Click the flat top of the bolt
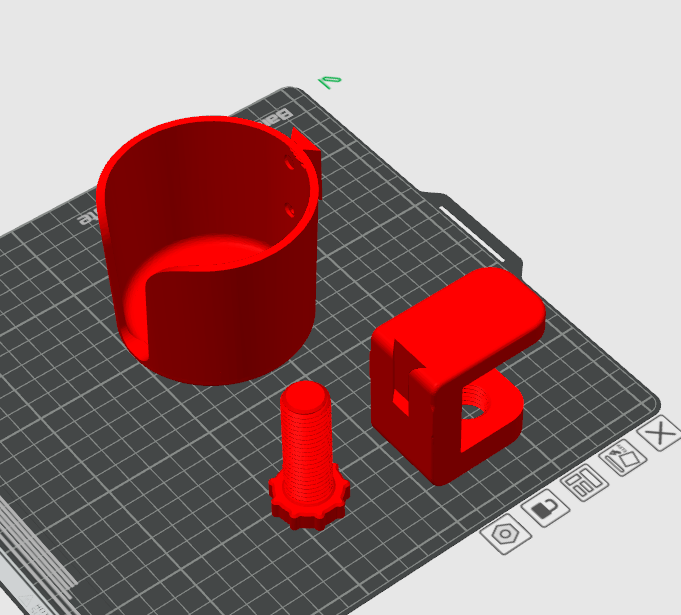Viewport: 681px width, 615px height. point(306,396)
